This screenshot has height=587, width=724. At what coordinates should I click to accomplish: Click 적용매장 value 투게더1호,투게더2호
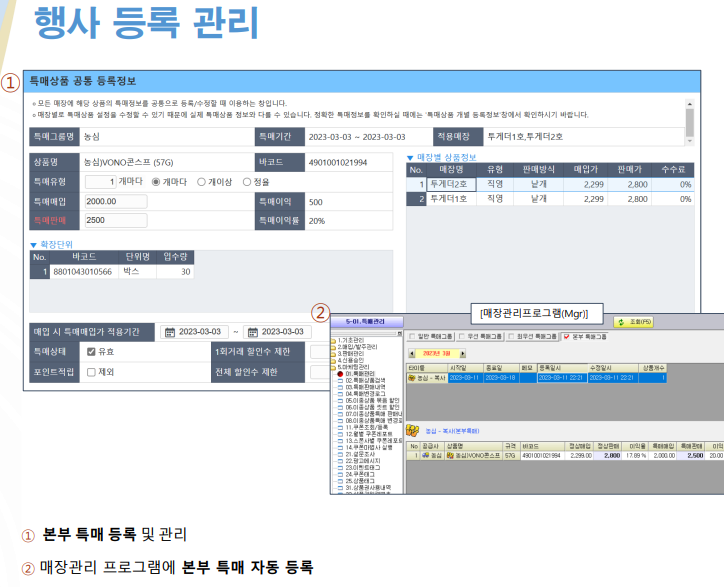(x=525, y=137)
